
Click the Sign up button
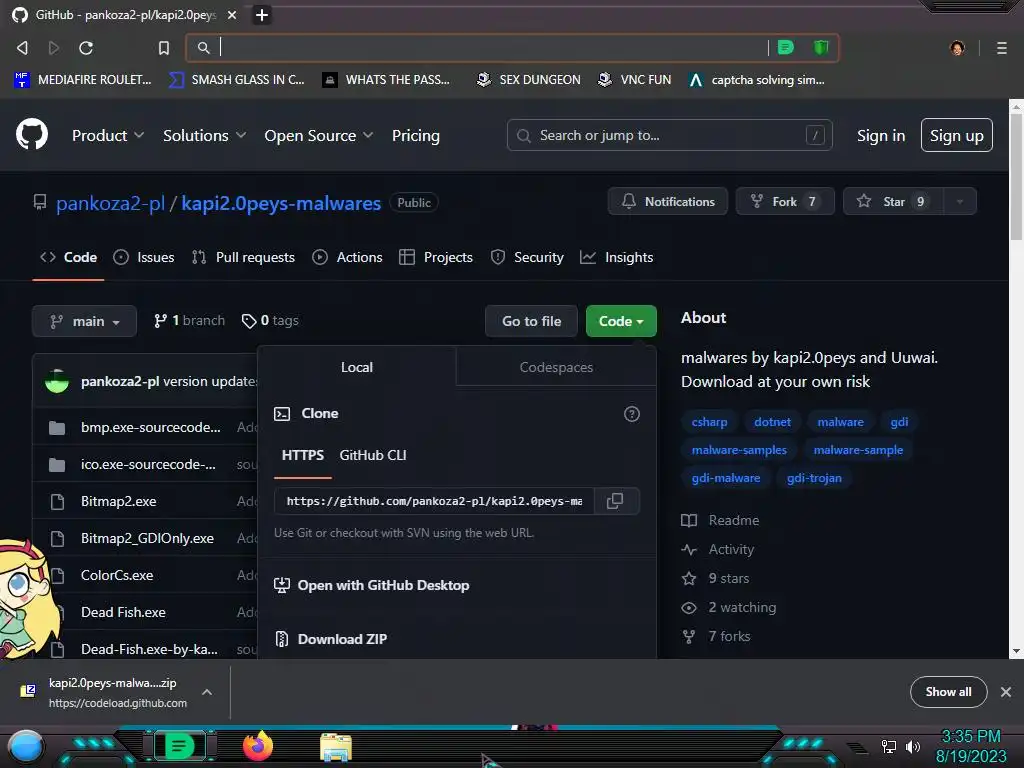(x=957, y=135)
